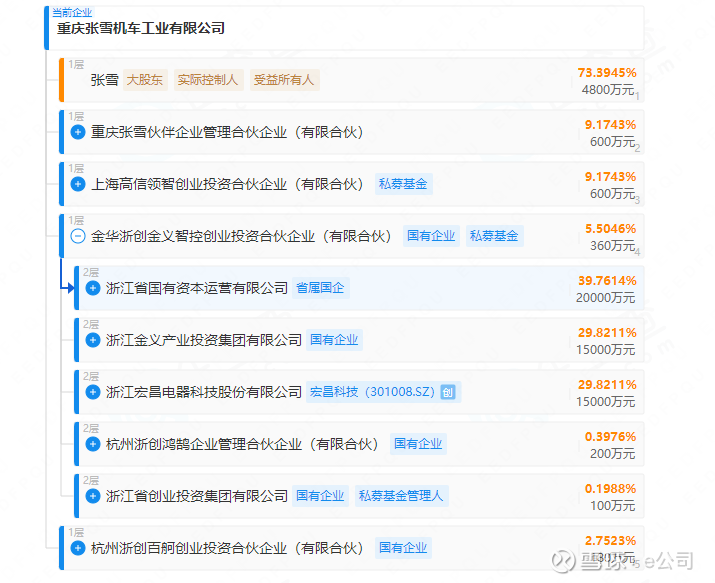Select 9.1743% on 上海高信领智 row
The image size is (715, 583).
click(611, 177)
